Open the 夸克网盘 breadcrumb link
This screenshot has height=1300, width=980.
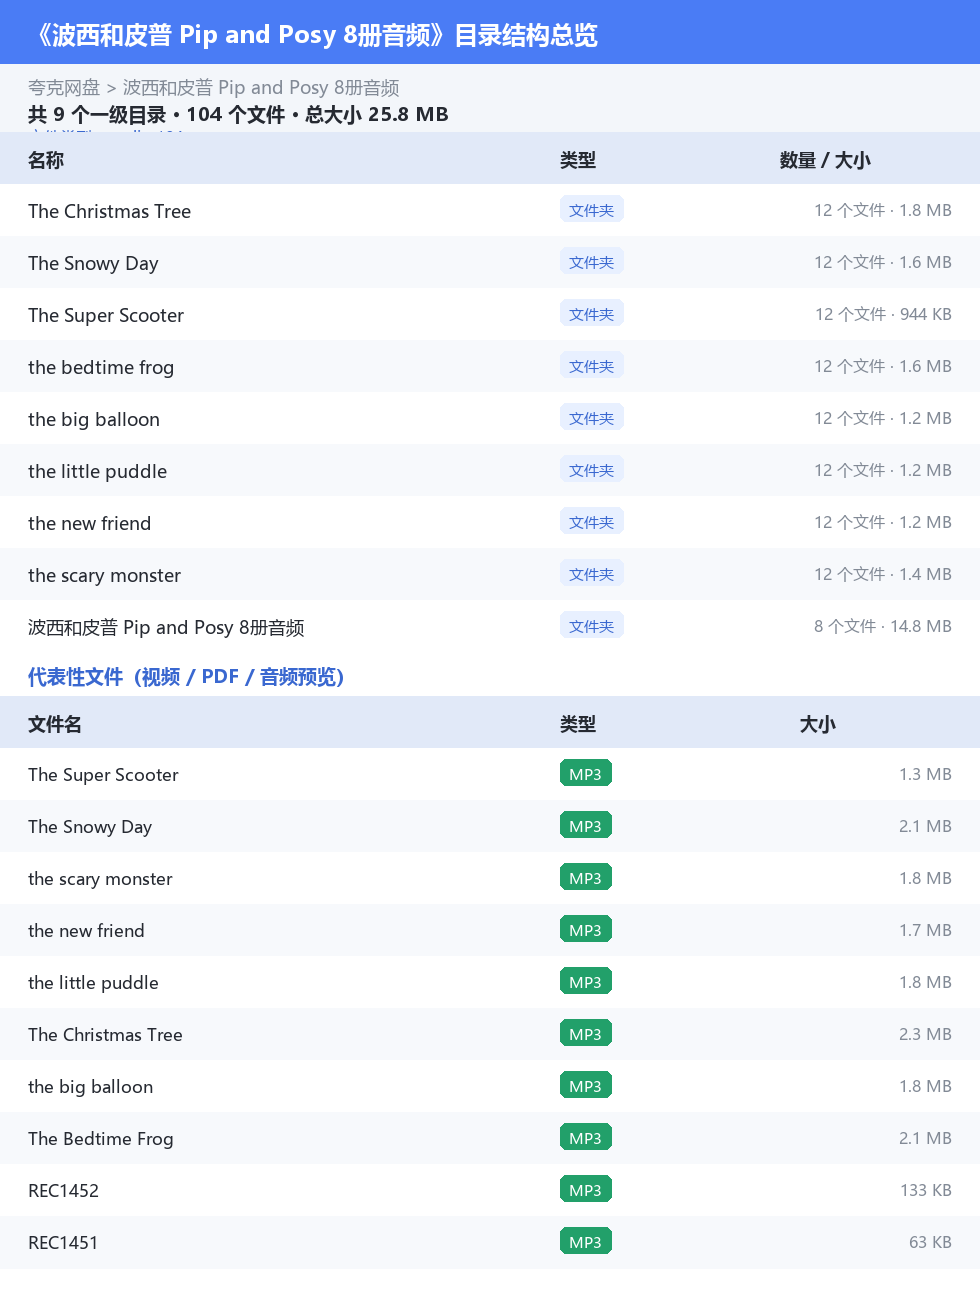tap(64, 88)
